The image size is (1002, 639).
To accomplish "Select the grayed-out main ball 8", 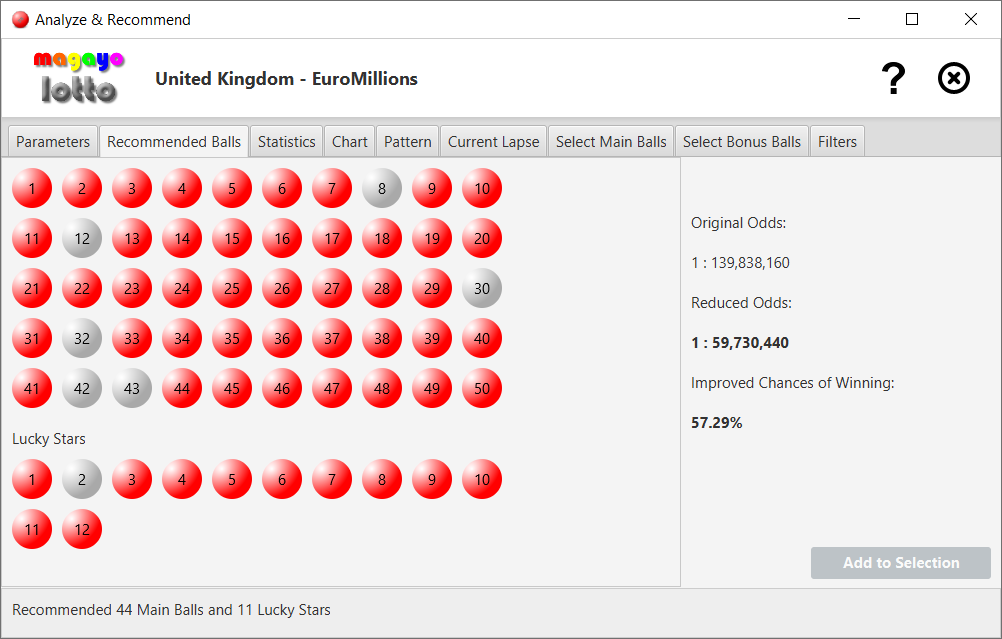I will [x=381, y=188].
